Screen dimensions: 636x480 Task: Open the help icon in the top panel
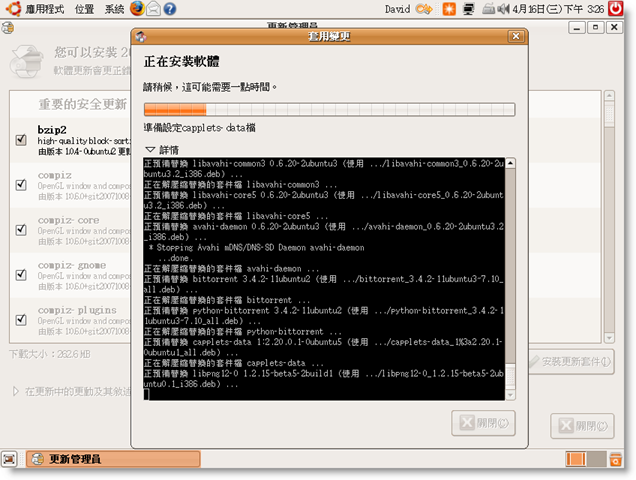170,9
